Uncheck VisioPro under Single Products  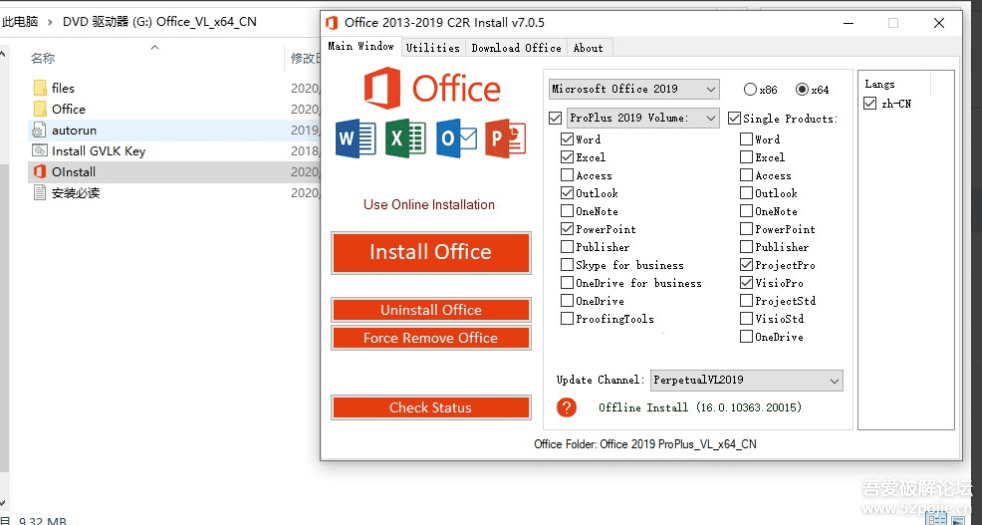[x=746, y=283]
